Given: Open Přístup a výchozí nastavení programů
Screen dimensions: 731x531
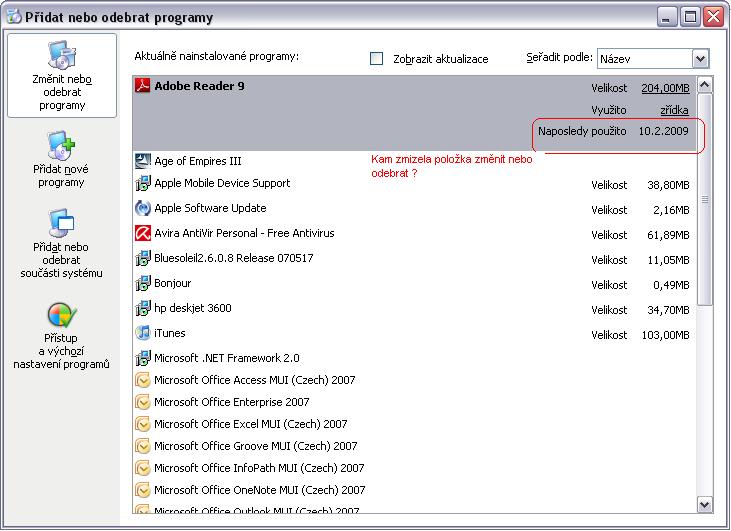Looking at the screenshot, I should click(x=62, y=336).
